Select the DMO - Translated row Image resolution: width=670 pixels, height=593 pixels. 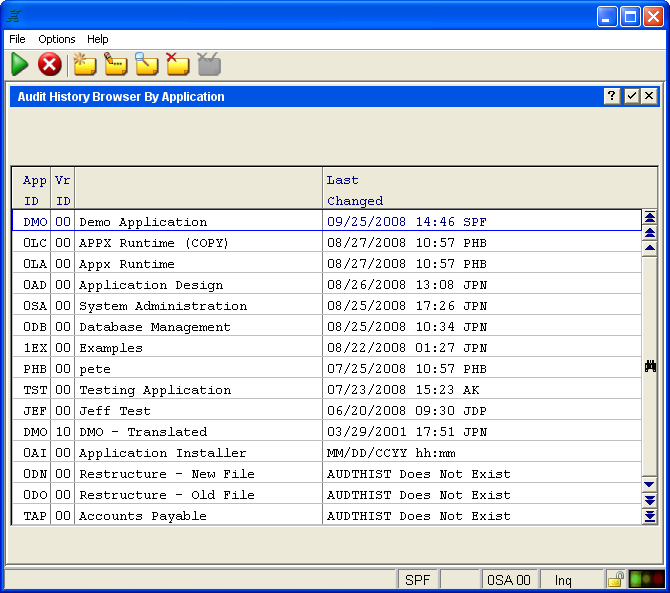click(x=327, y=431)
